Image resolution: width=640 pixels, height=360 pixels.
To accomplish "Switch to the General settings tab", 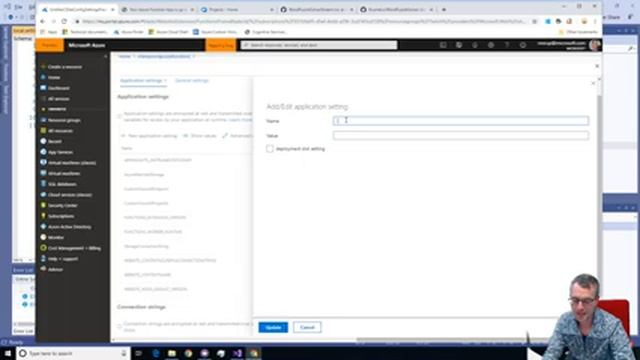I will coord(192,80).
